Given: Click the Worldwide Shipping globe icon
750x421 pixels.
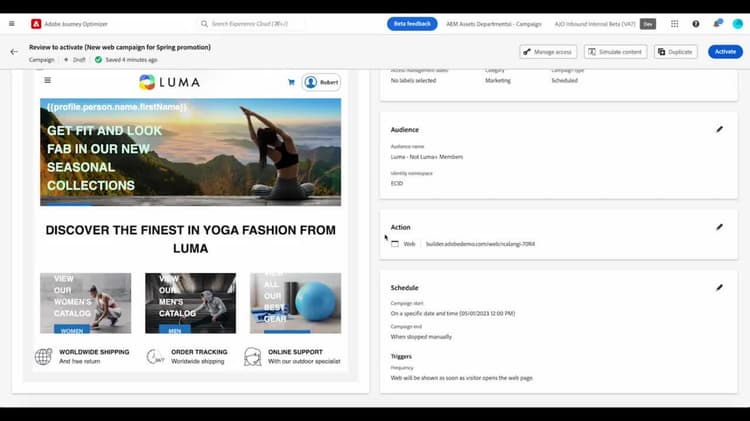Looking at the screenshot, I should tap(43, 356).
